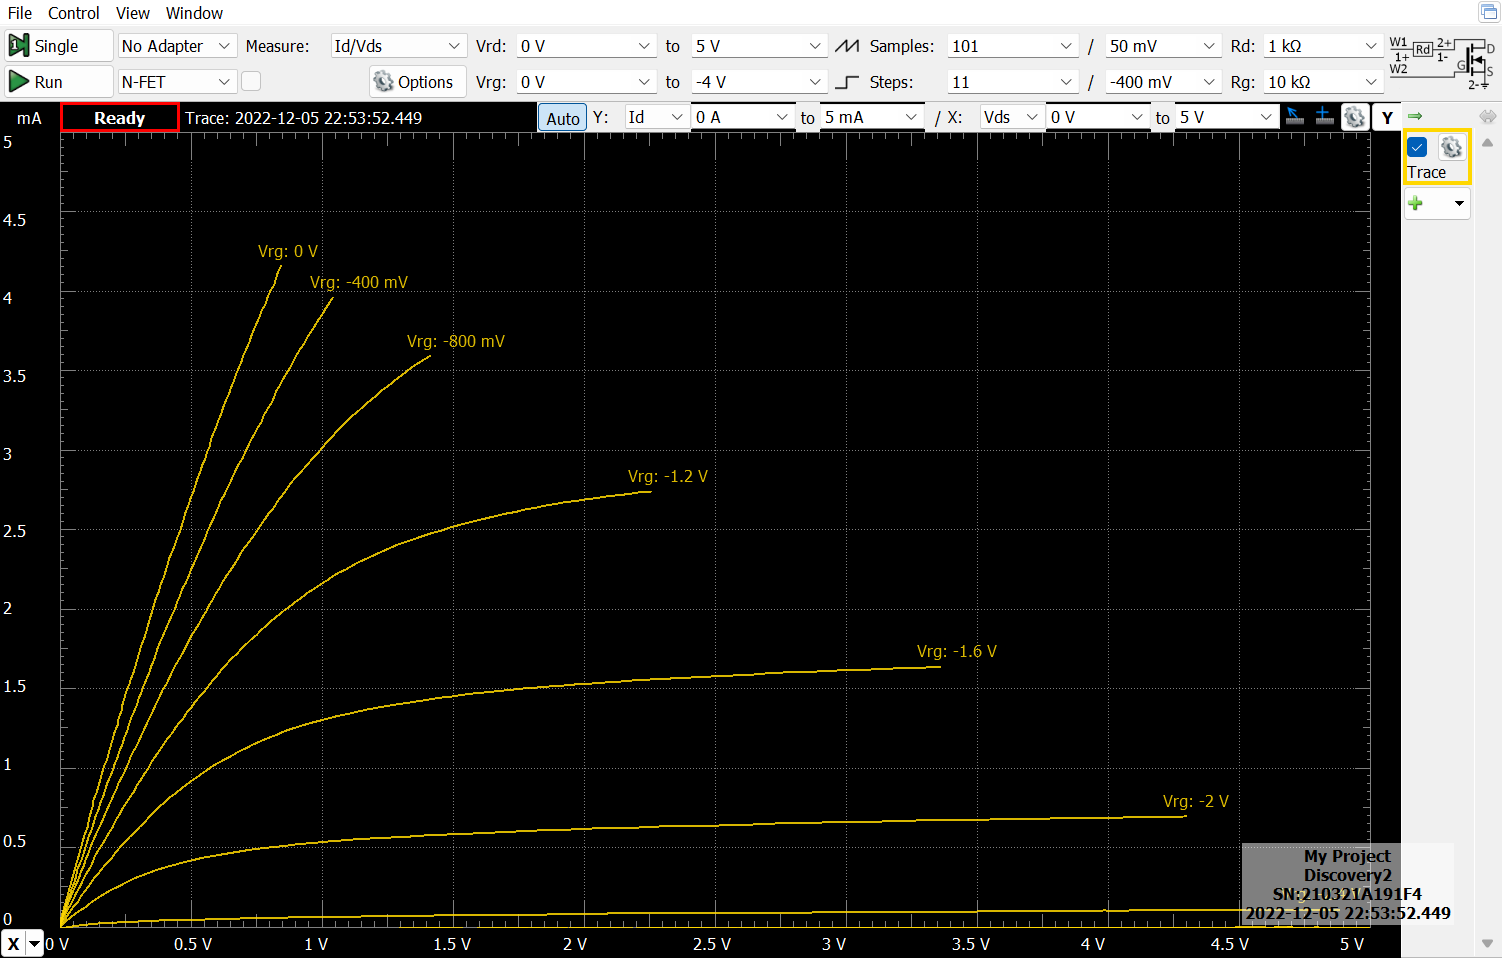Click the add cursor plus icon
1502x958 pixels.
1324,117
